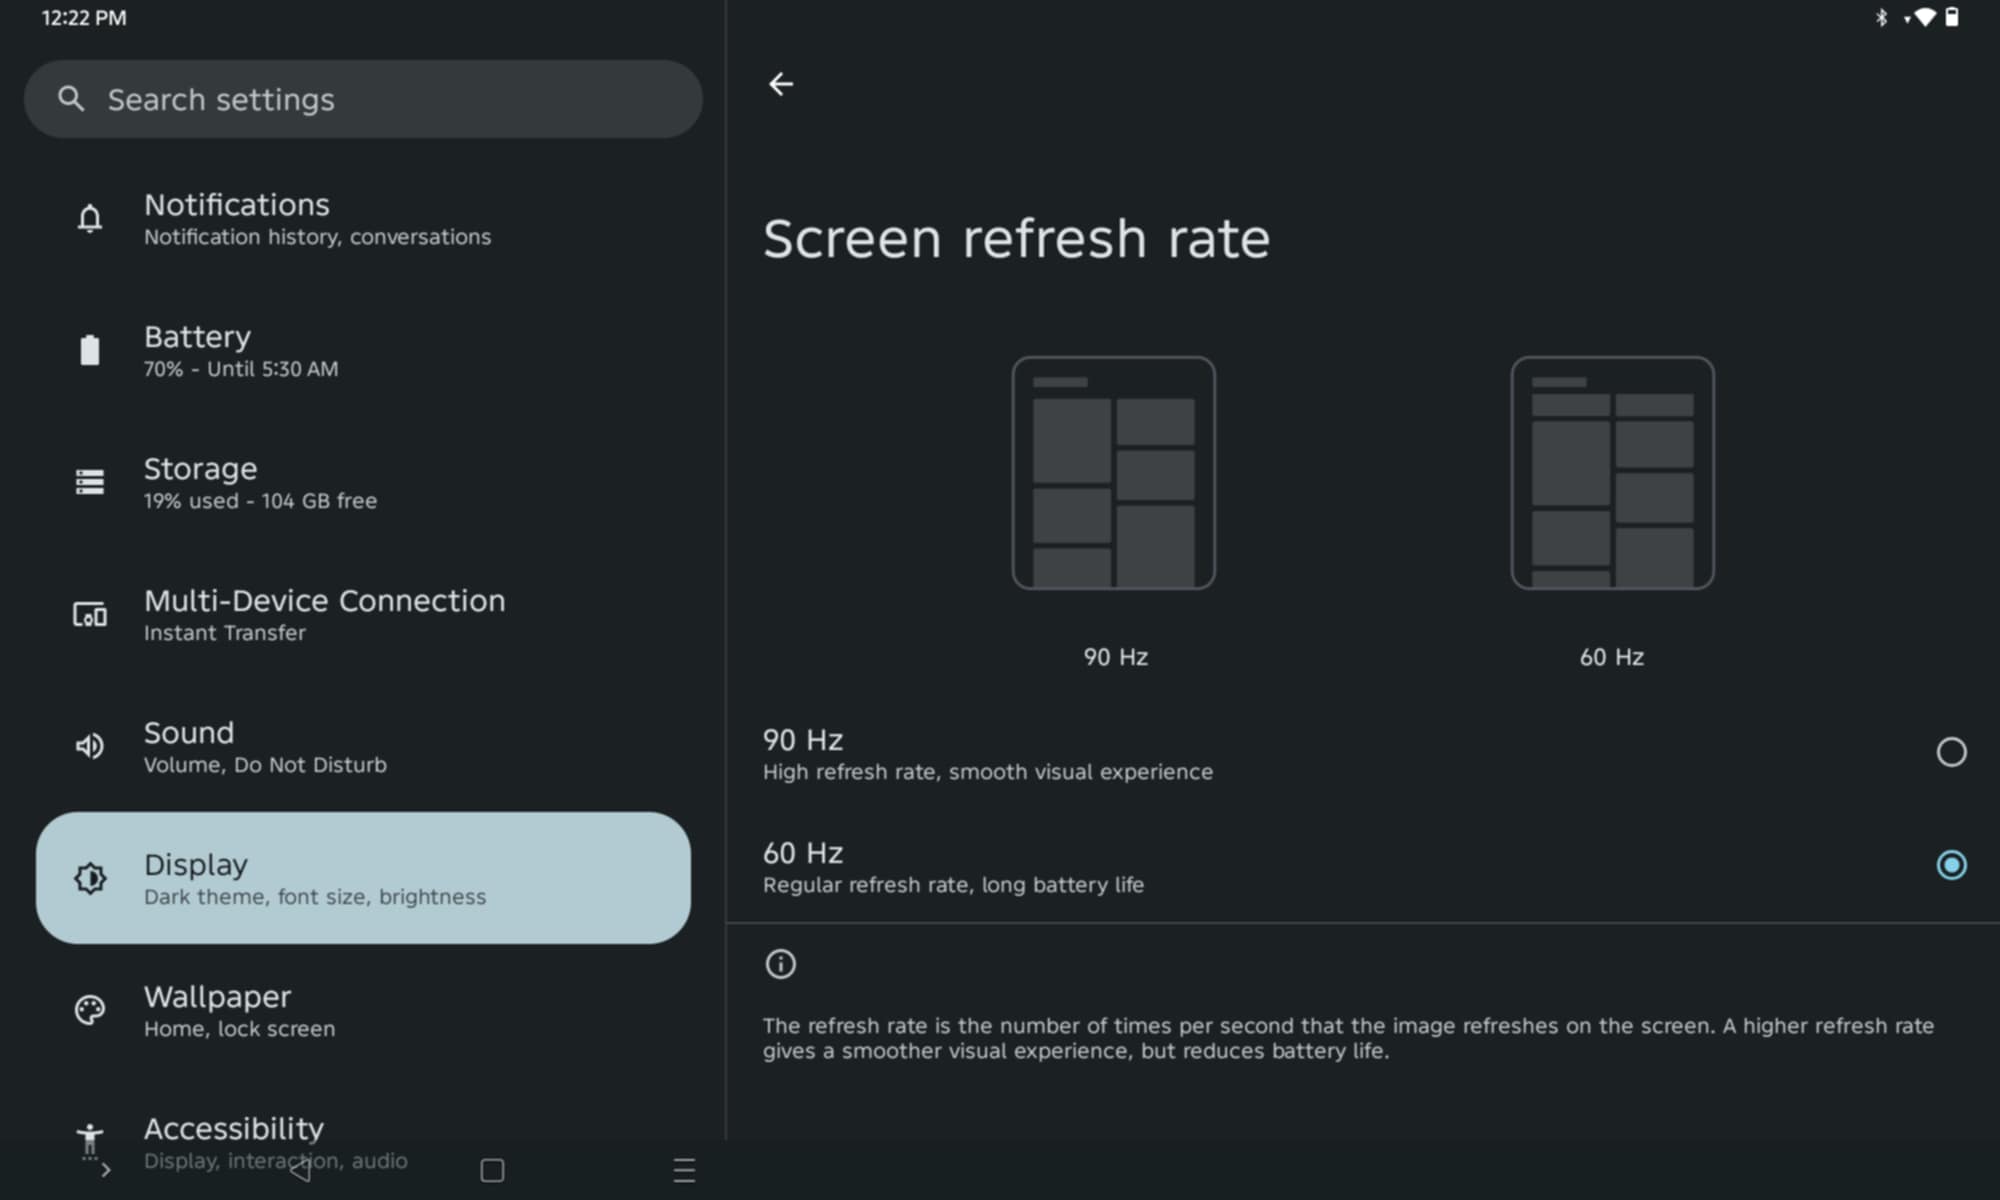Screen dimensions: 2000x1200
Task: Click the Battery icon in sidebar
Action: (90, 350)
